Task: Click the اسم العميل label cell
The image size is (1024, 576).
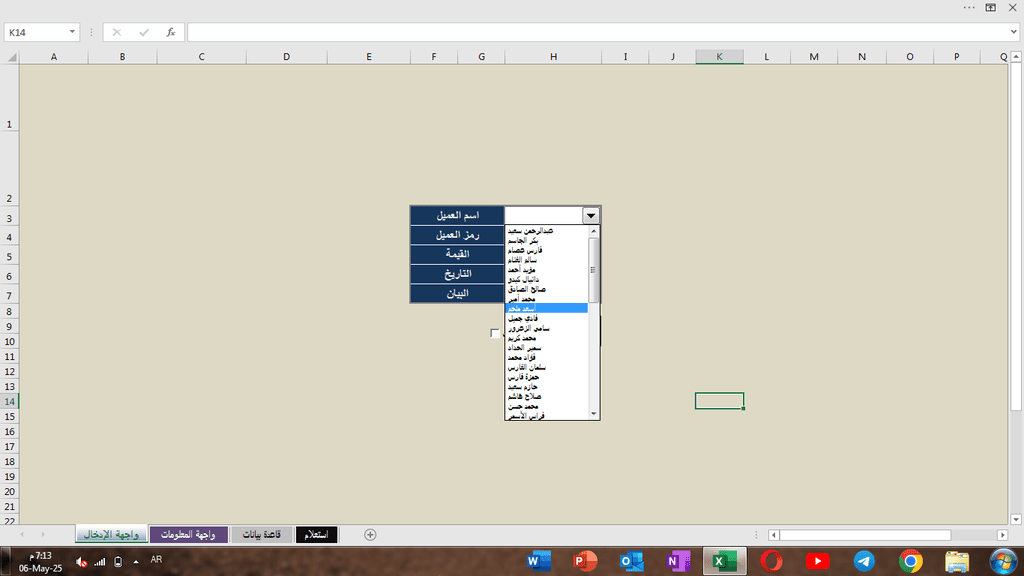Action: (457, 215)
